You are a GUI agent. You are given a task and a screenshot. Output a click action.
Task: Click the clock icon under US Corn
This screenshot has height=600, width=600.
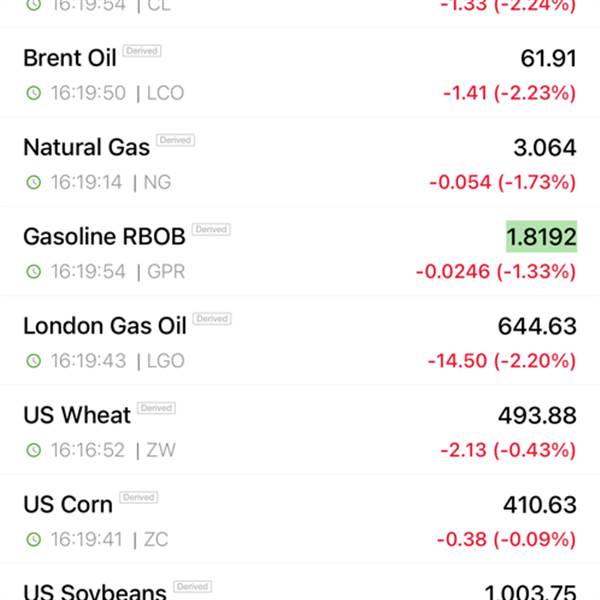coord(33,539)
